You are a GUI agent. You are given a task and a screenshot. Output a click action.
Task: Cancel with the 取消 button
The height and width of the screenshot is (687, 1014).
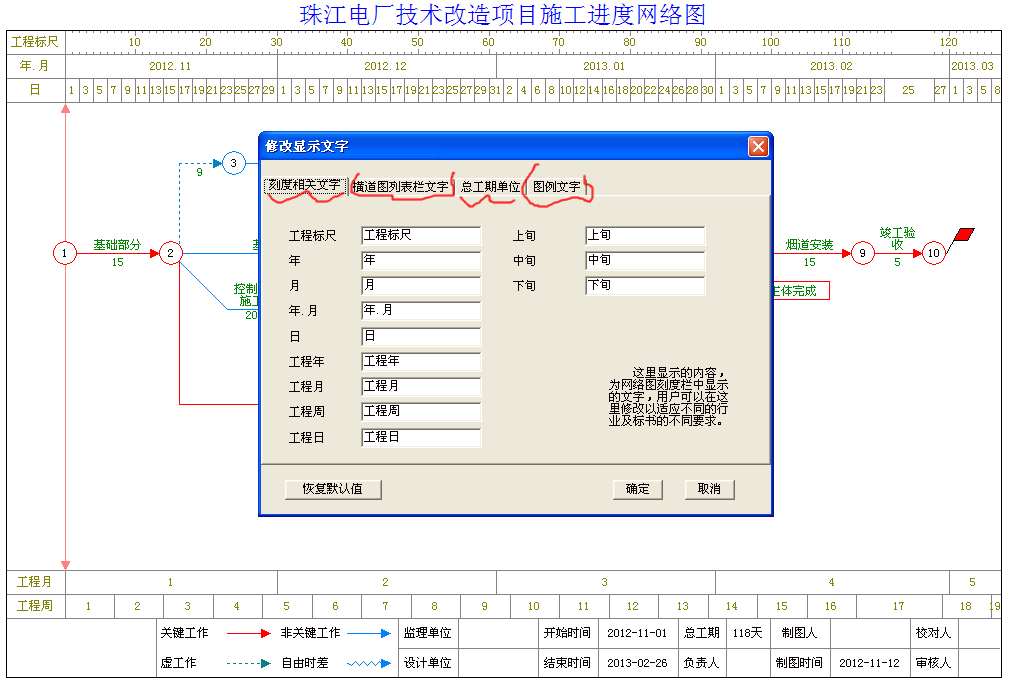click(709, 489)
